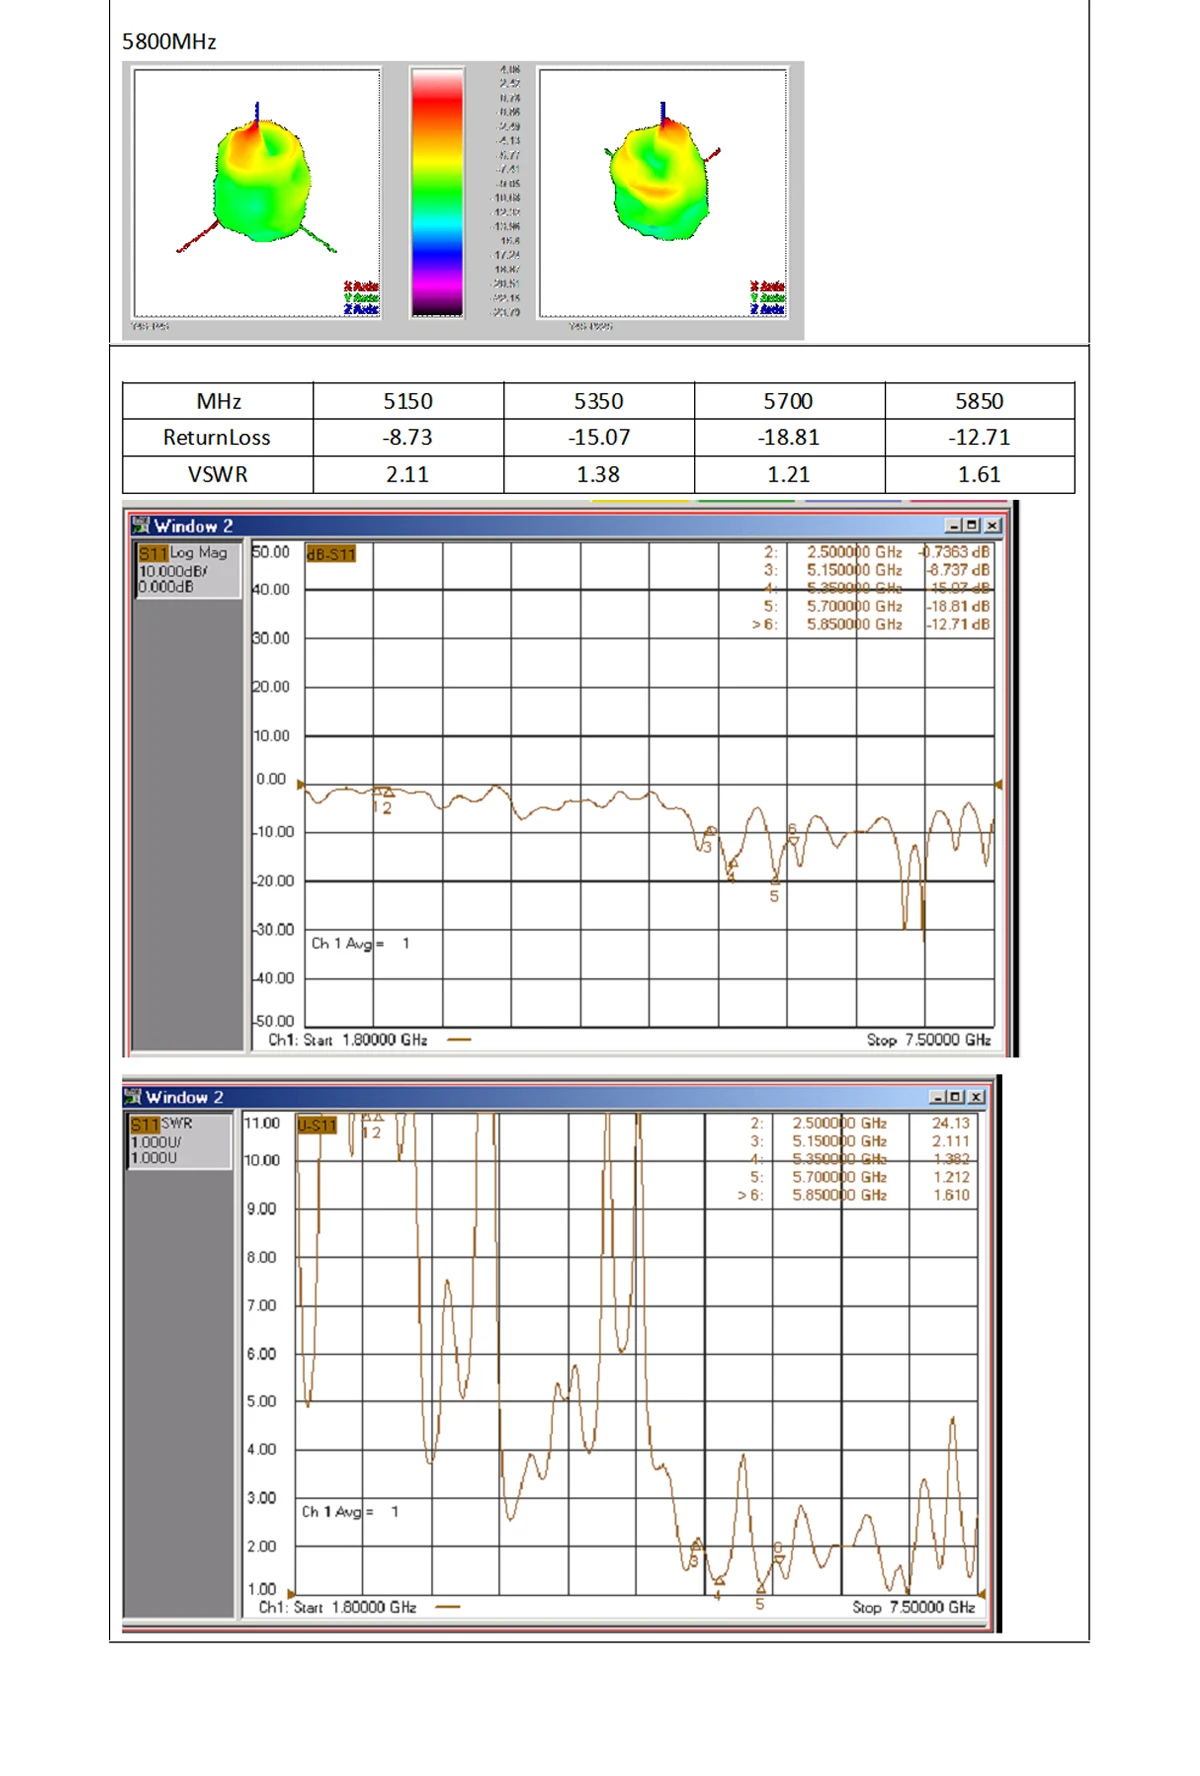Select the 5150 column header
The width and height of the screenshot is (1200, 1776).
coord(408,401)
